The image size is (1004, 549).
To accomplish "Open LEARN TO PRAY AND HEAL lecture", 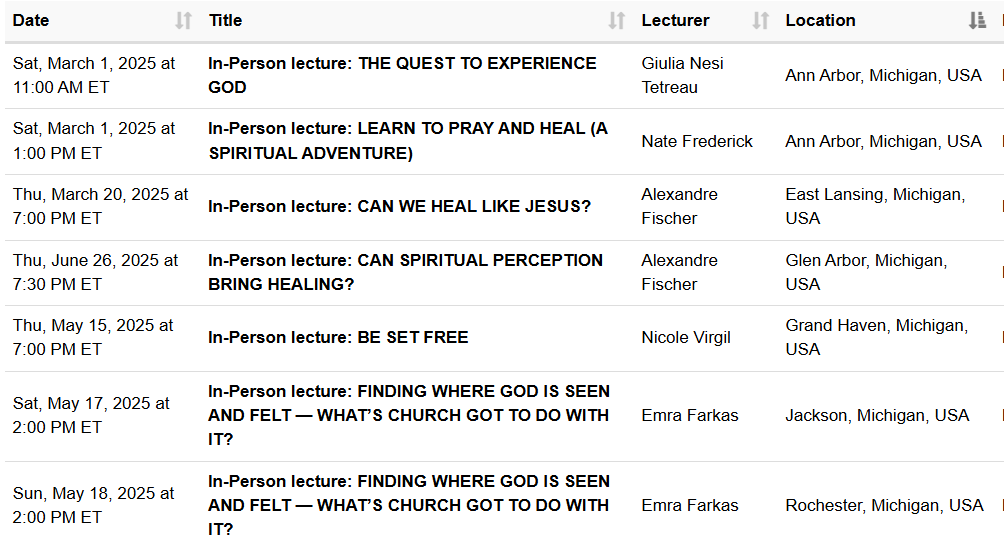I will pyautogui.click(x=407, y=141).
